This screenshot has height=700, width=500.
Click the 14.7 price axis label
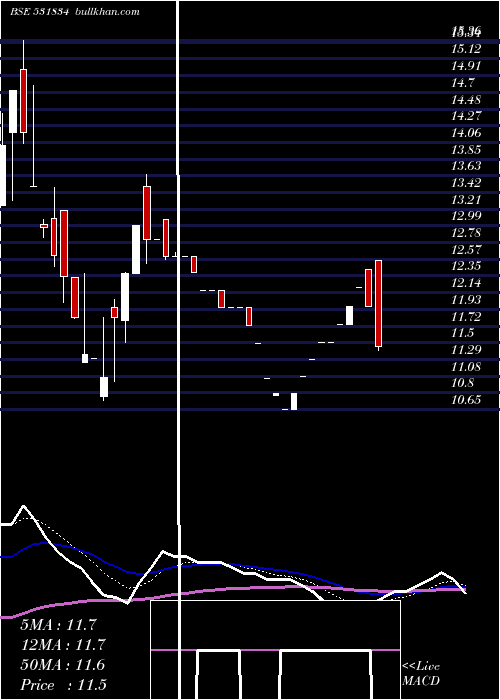coord(463,83)
